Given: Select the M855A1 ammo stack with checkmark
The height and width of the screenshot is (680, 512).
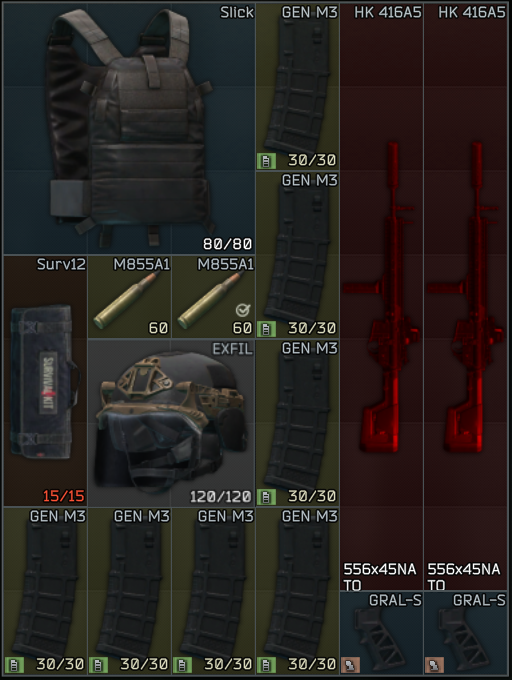Looking at the screenshot, I should pyautogui.click(x=213, y=297).
